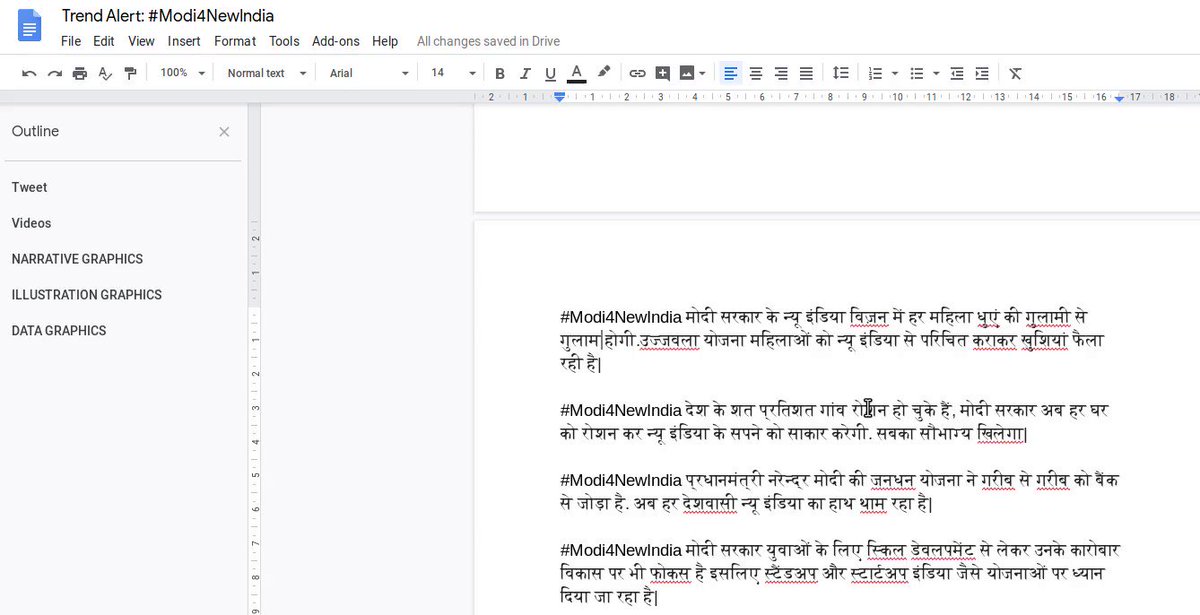The width and height of the screenshot is (1200, 615).
Task: Jump to Tweet in outline
Action: point(30,187)
